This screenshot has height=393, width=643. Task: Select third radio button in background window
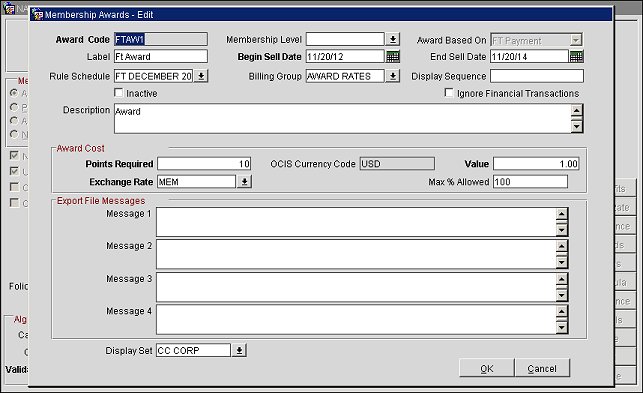[x=14, y=121]
